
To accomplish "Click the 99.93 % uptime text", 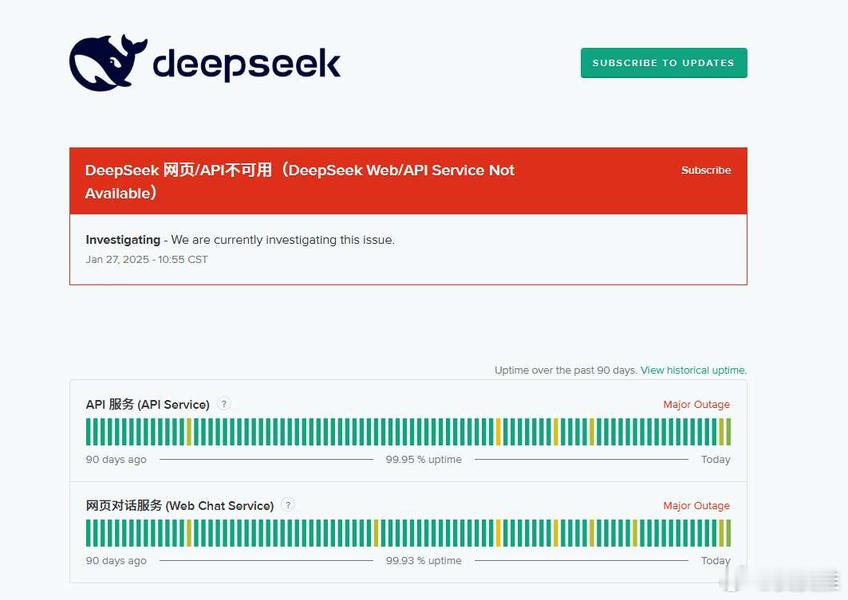I will pos(423,561).
